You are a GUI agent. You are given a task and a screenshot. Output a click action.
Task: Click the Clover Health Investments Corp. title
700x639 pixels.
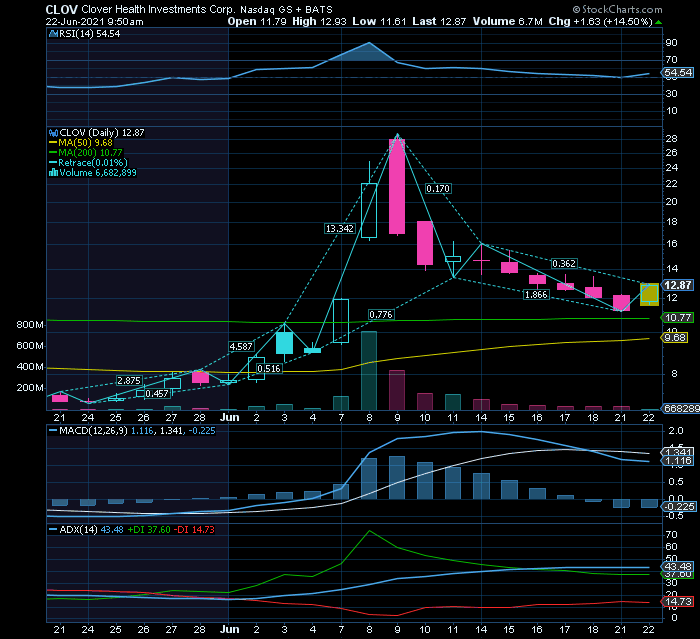click(158, 9)
